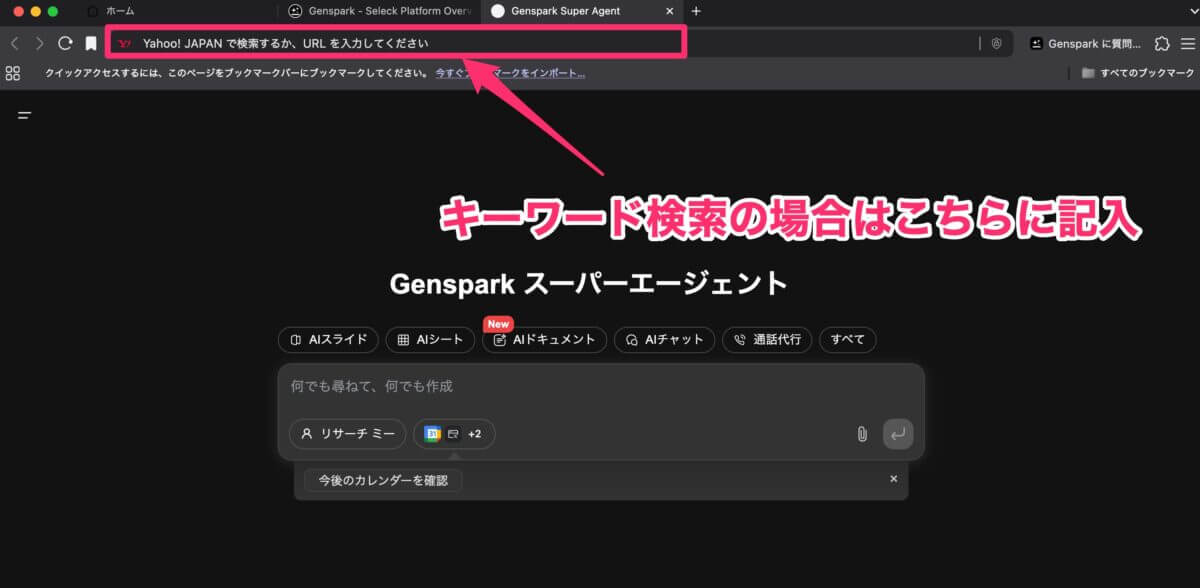Close the Genspark Super Agent tab
Screen dimensions: 1200x588
670,11
